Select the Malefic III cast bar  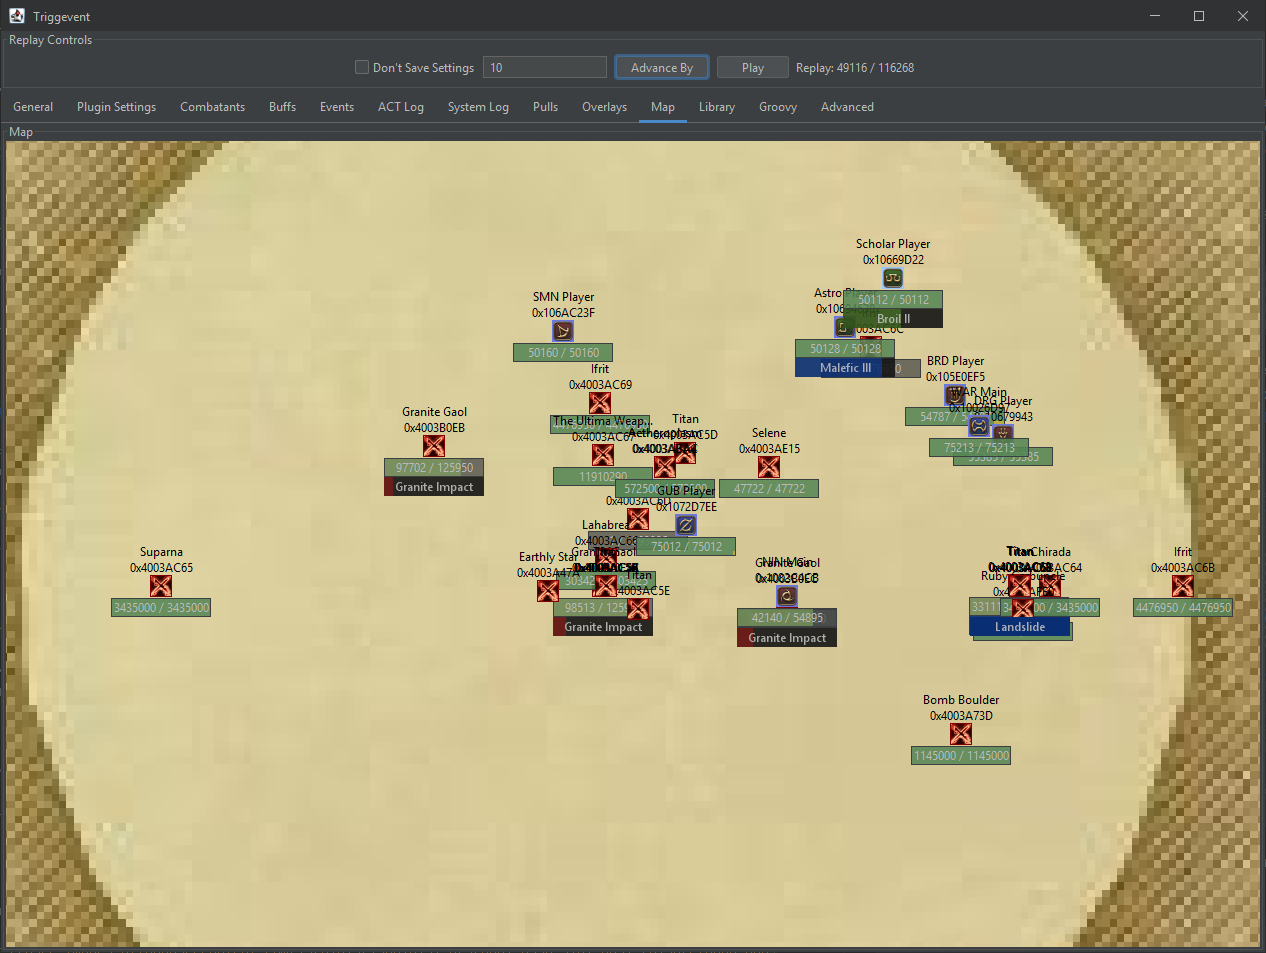pyautogui.click(x=845, y=367)
